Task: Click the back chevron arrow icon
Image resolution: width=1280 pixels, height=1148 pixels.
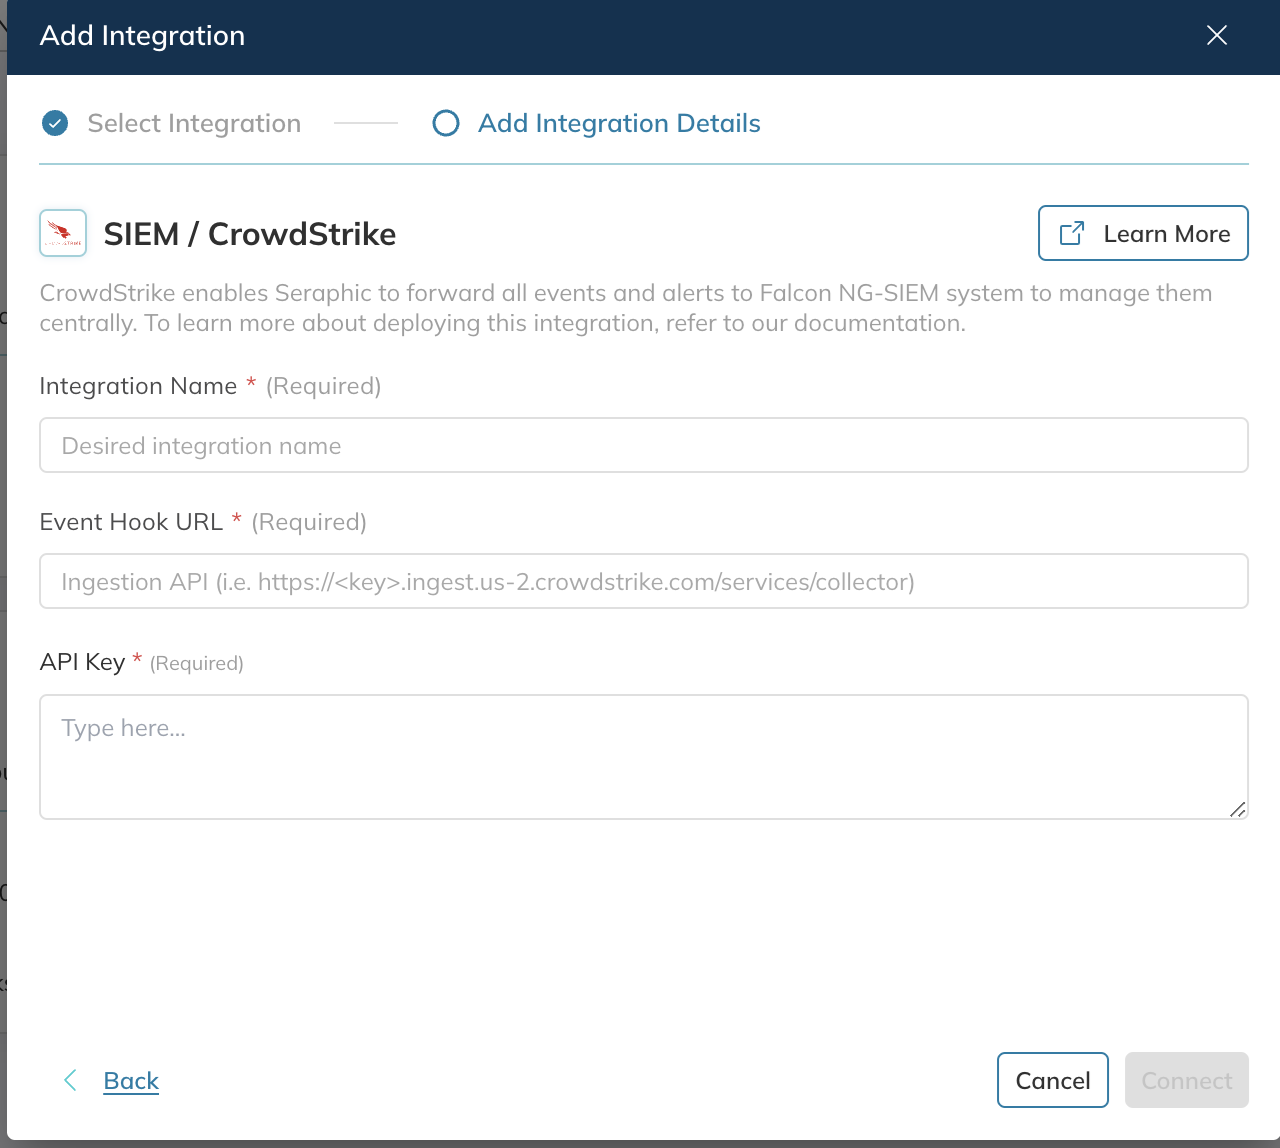Action: point(70,1080)
